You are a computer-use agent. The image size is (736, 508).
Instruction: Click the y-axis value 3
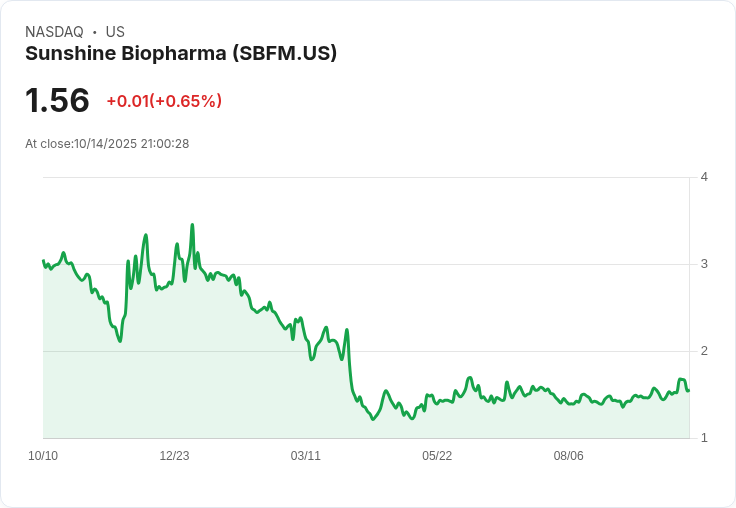click(704, 264)
